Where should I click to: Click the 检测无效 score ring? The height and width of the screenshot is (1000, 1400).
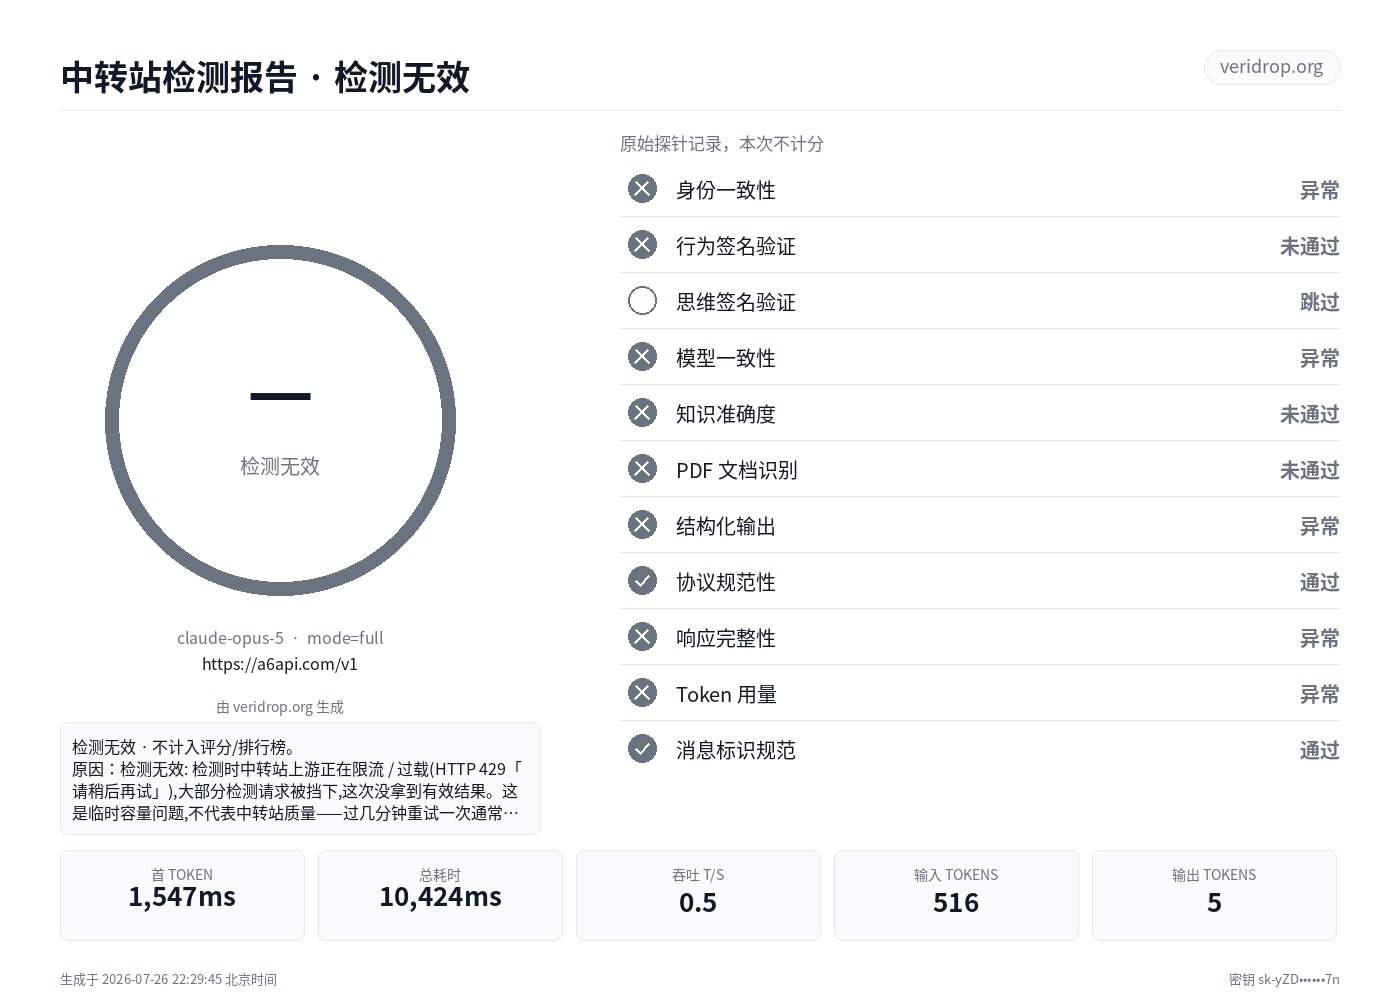point(280,421)
